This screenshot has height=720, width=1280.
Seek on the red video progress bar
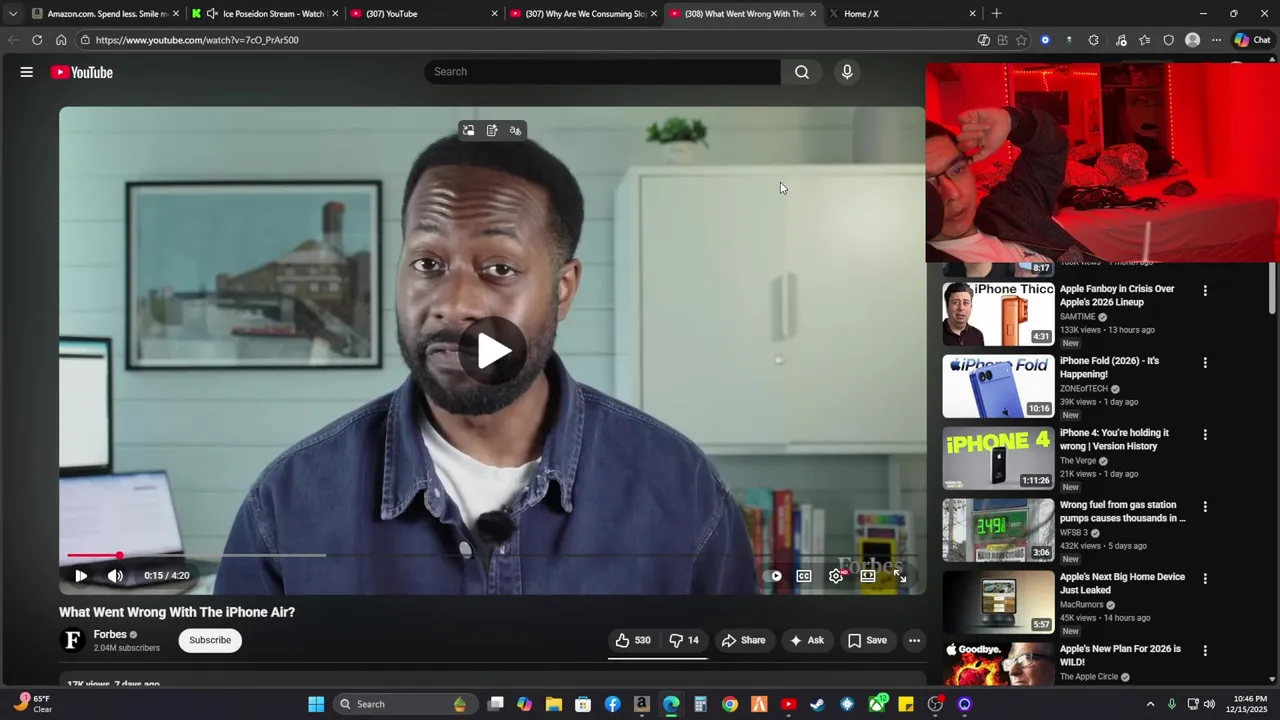(x=492, y=555)
